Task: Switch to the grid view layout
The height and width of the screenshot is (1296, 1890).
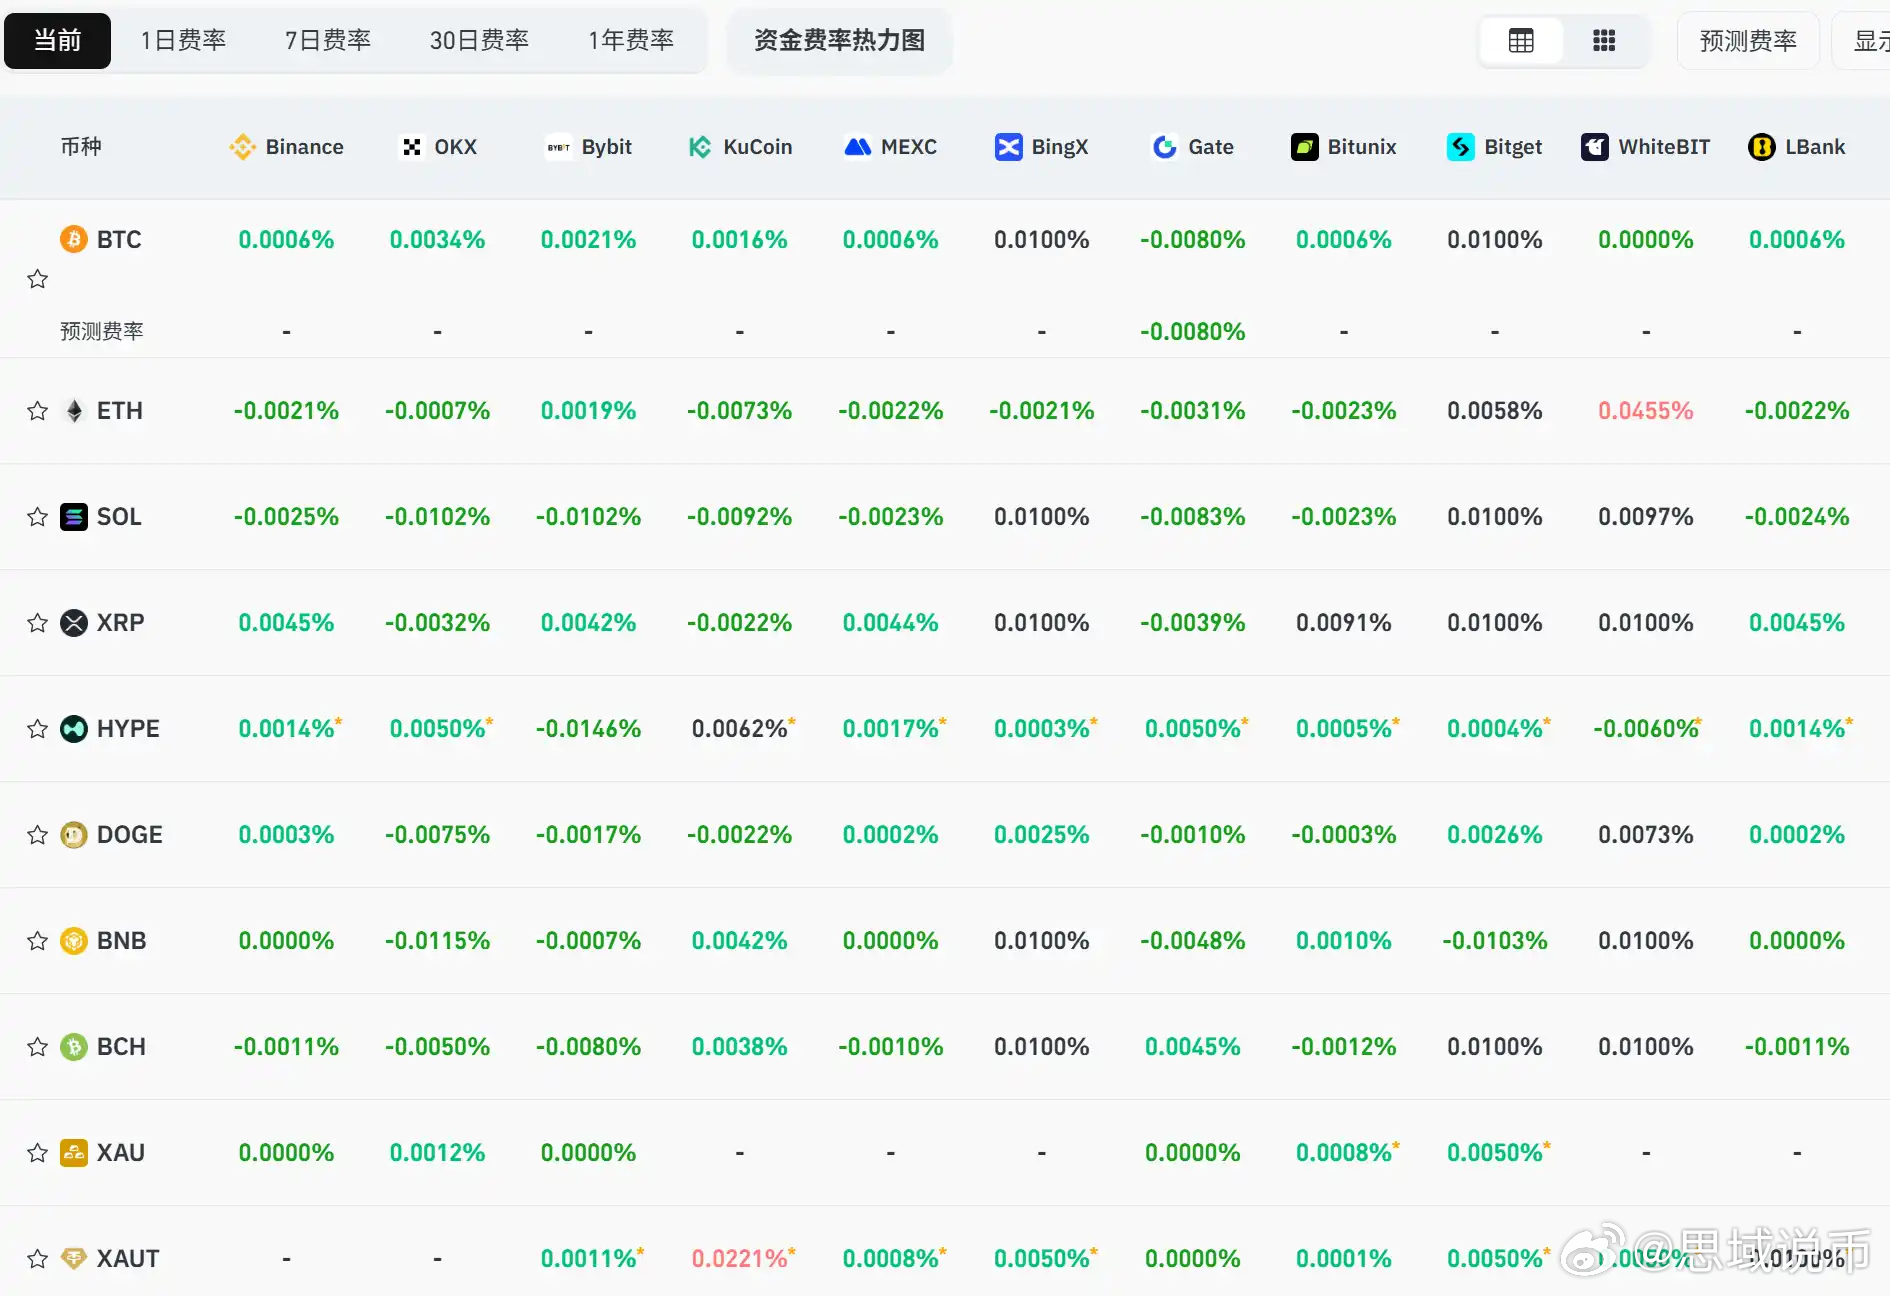Action: pos(1604,40)
